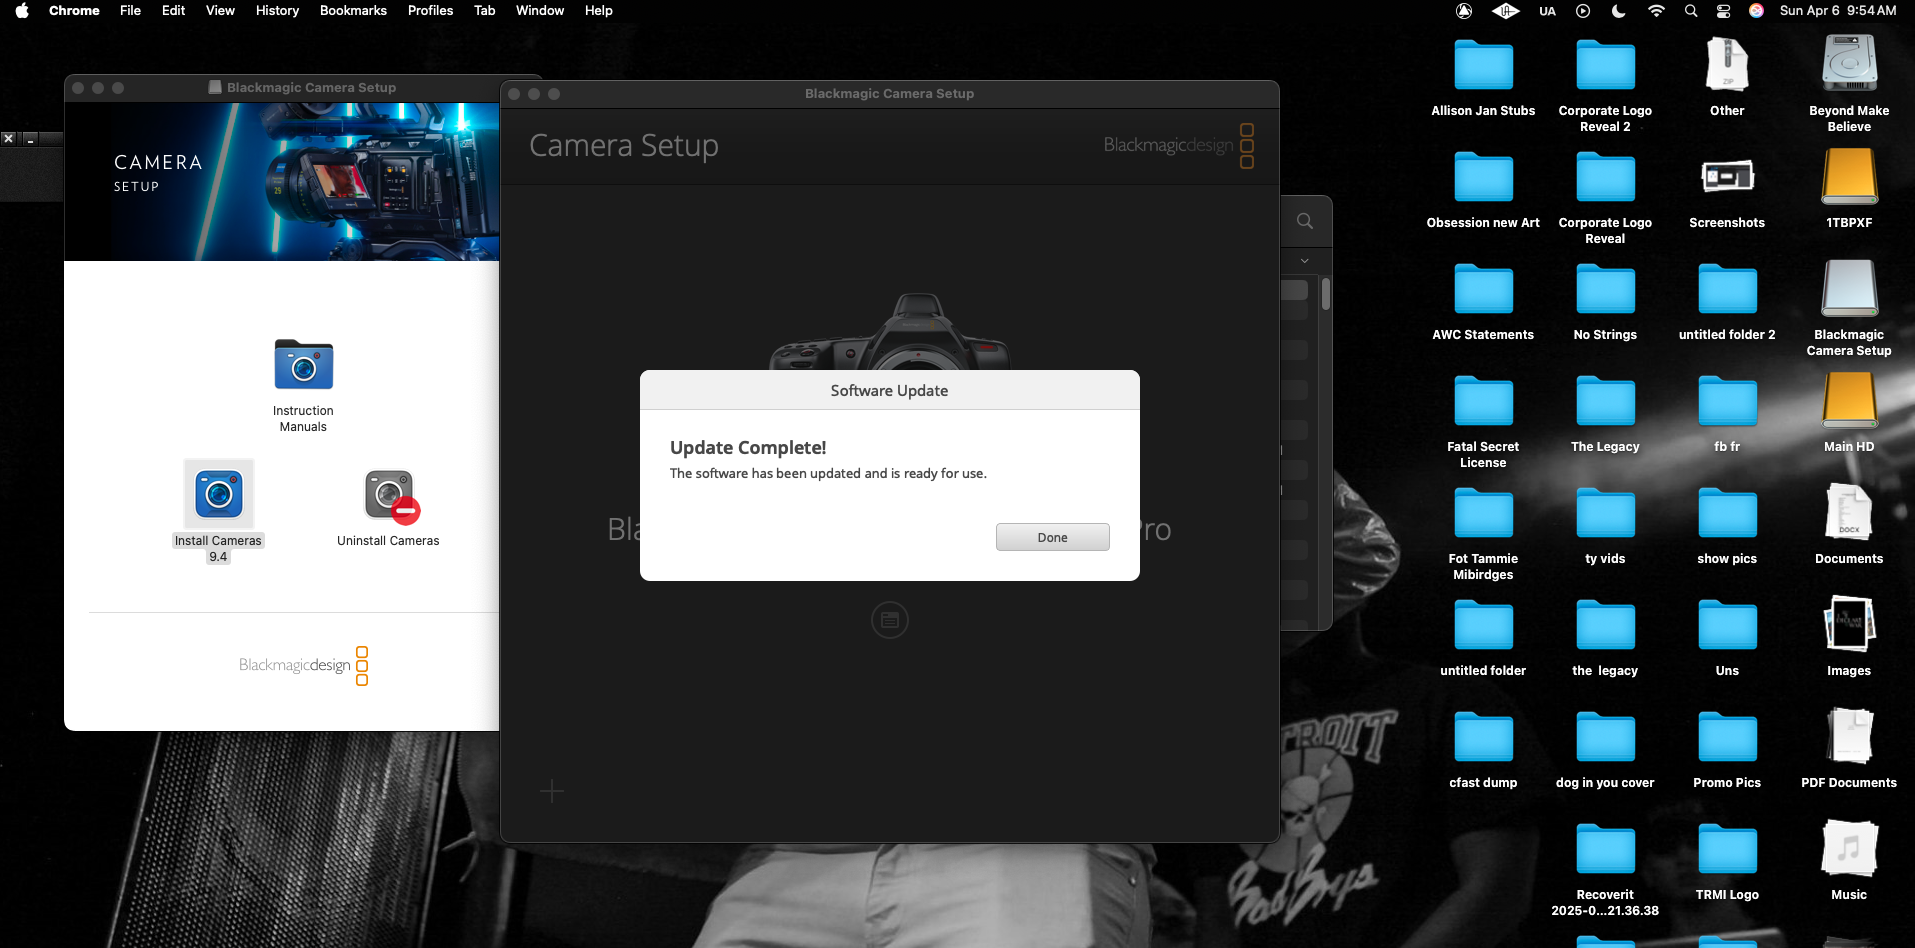Image resolution: width=1915 pixels, height=948 pixels.
Task: Select Blackmagic Camera Setup disk image
Action: pyautogui.click(x=1849, y=289)
